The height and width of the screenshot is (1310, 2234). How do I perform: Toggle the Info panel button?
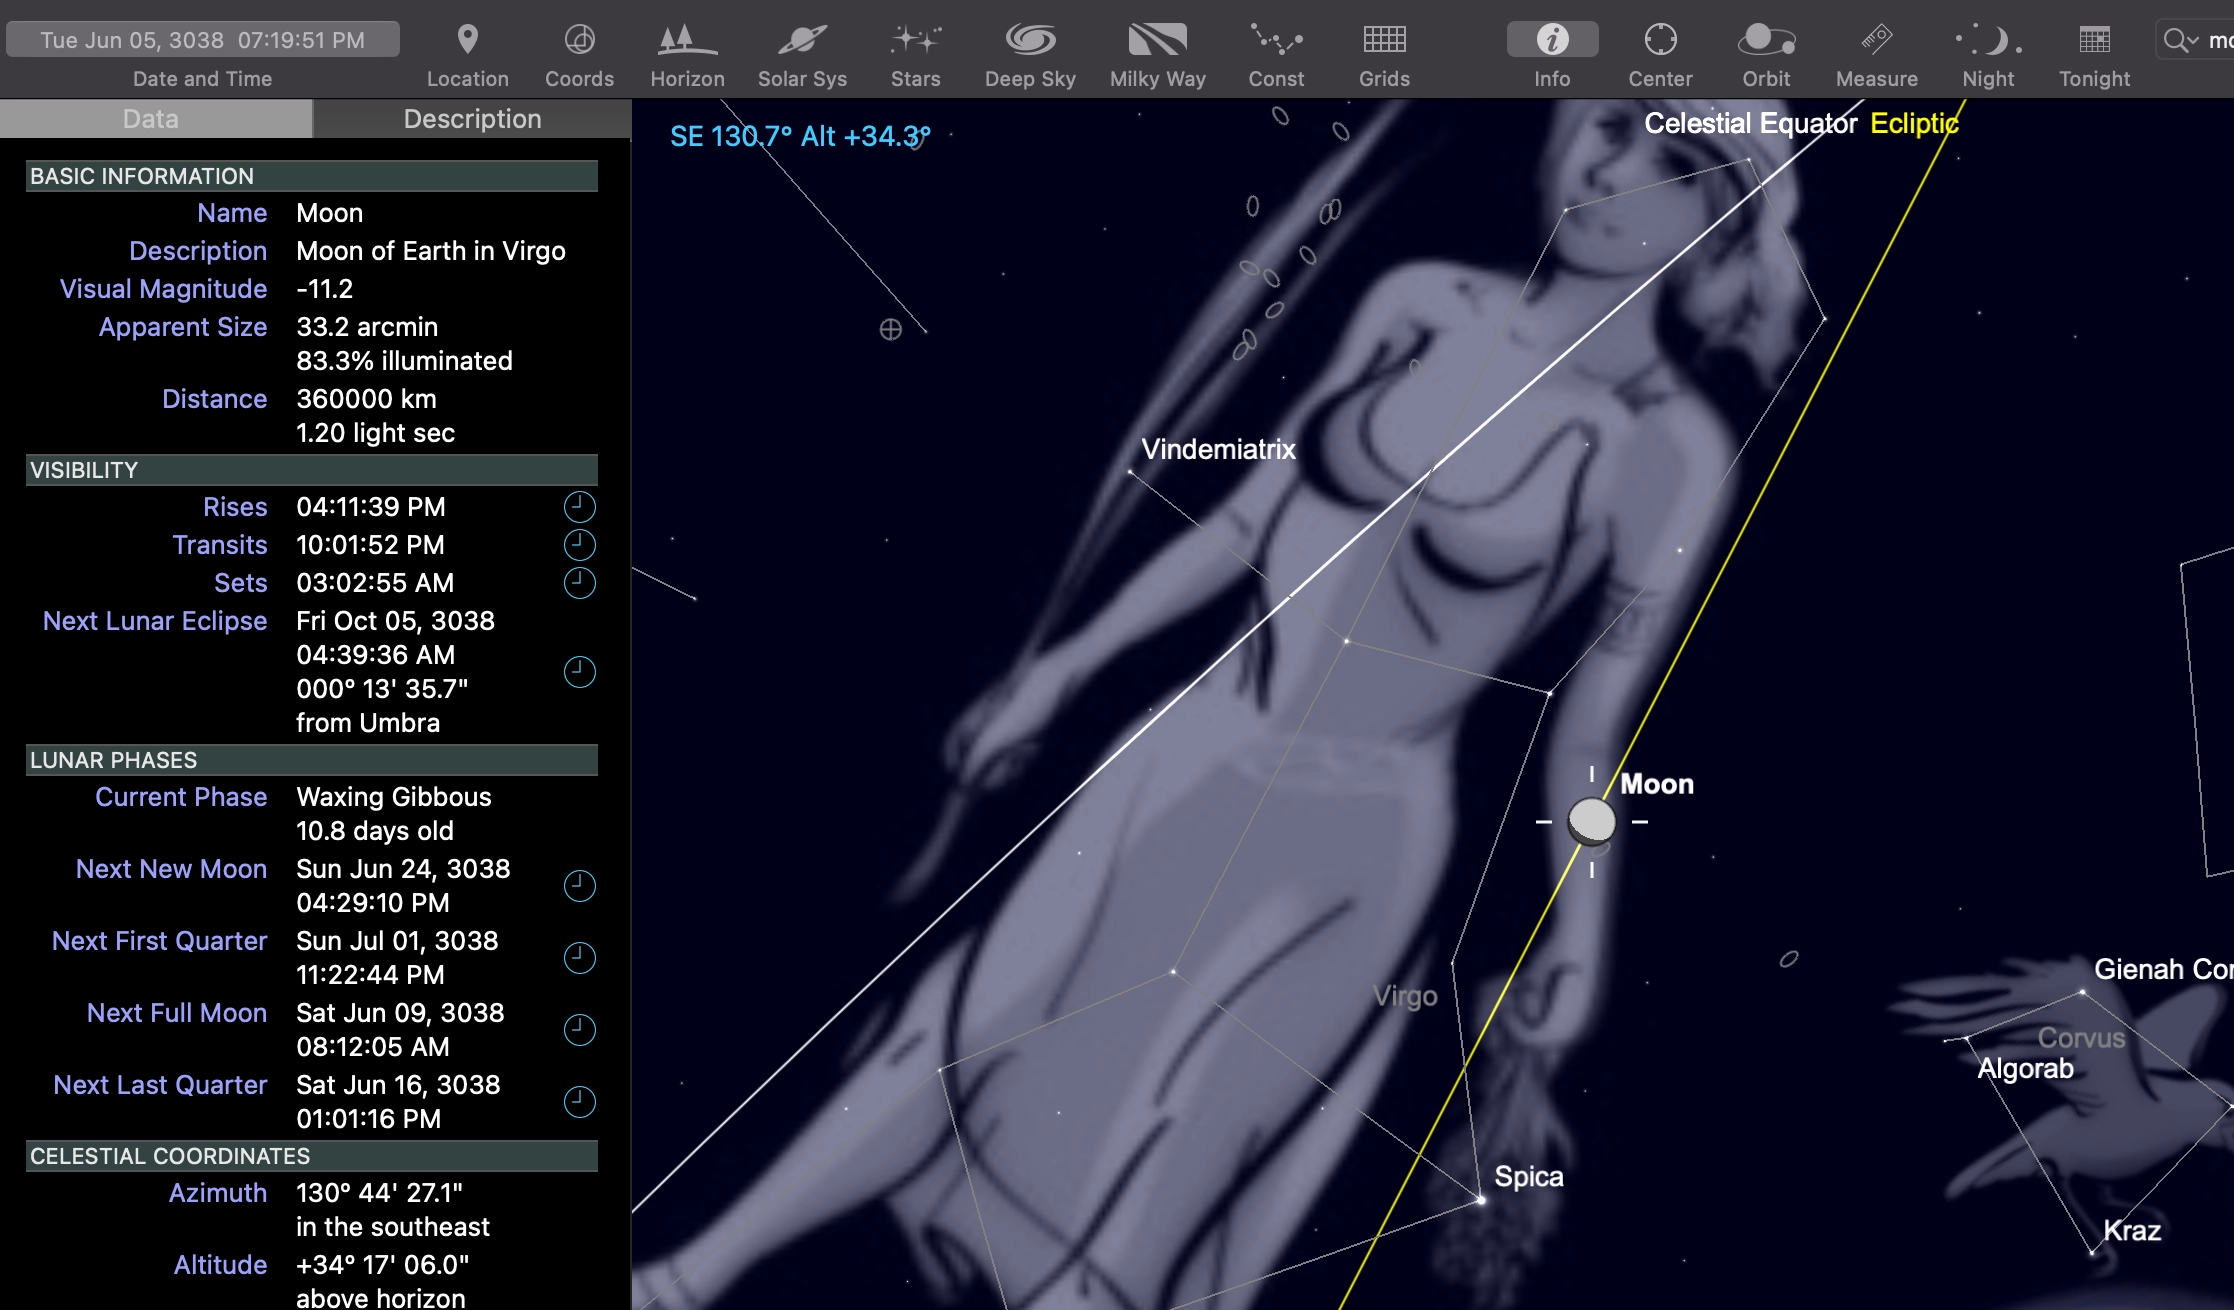1552,40
